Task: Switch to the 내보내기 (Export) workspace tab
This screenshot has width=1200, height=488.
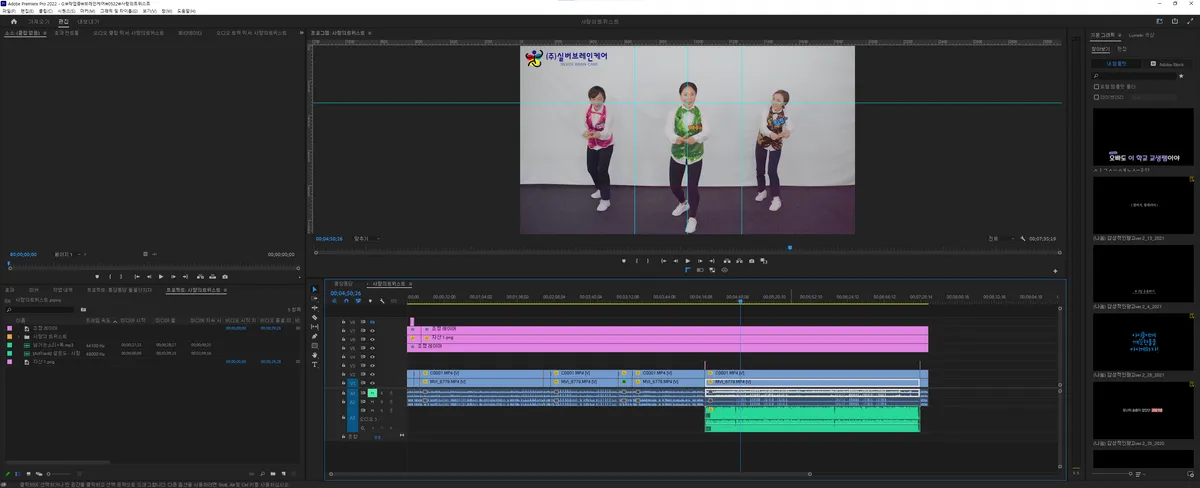Action: 88,21
